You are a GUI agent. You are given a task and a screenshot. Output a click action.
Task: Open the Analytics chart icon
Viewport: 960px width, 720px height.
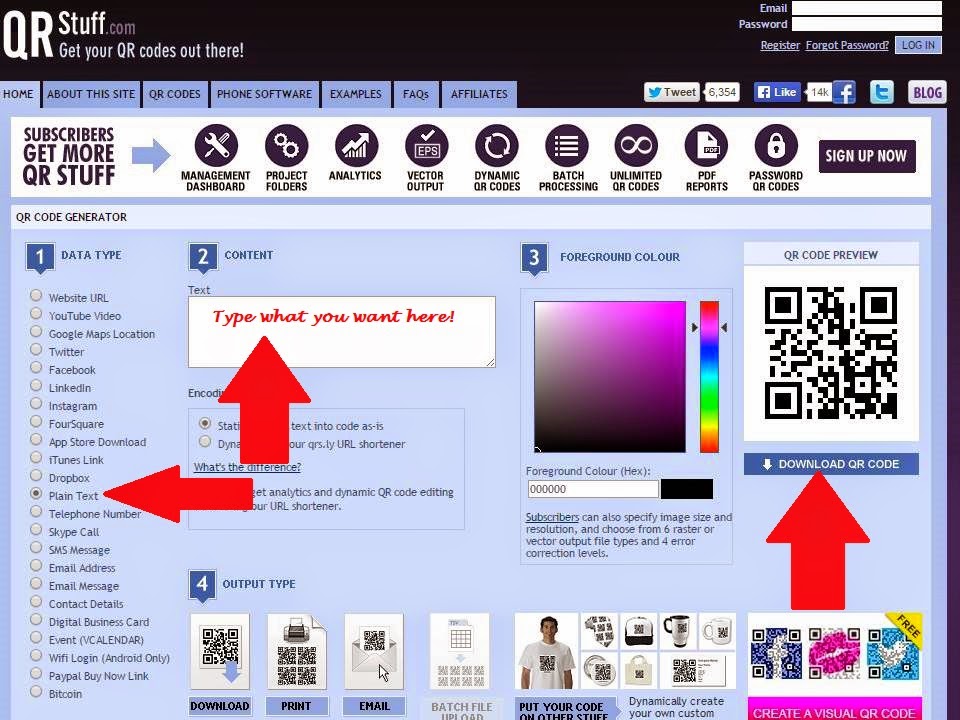pyautogui.click(x=356, y=146)
